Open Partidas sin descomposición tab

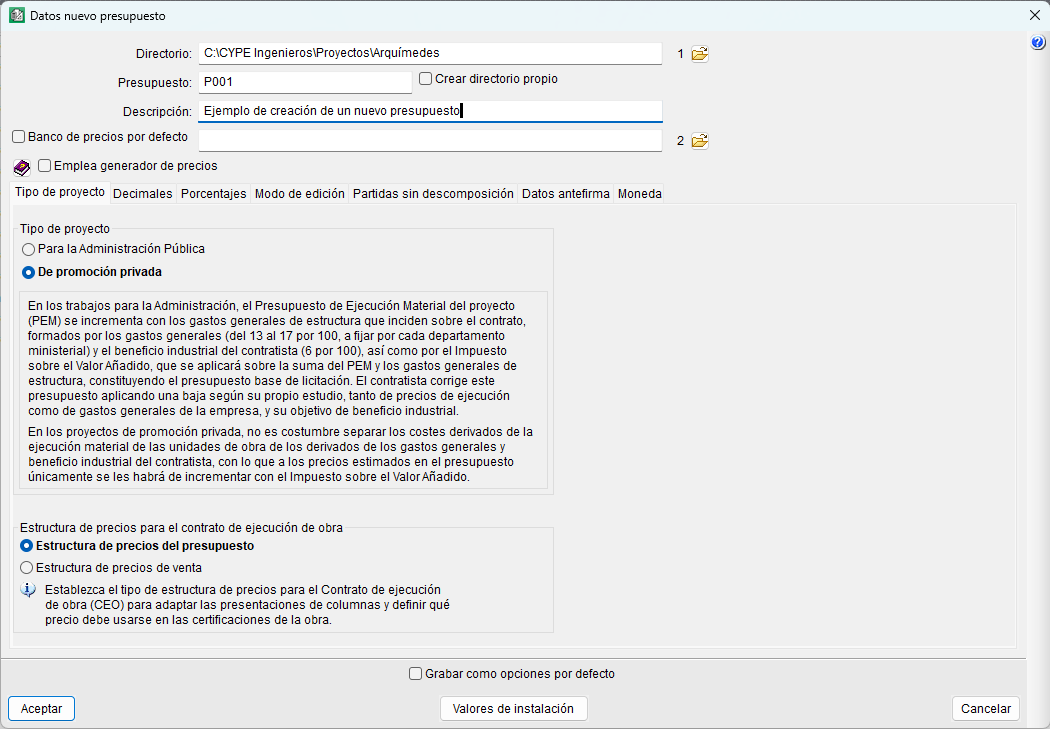[x=433, y=193]
